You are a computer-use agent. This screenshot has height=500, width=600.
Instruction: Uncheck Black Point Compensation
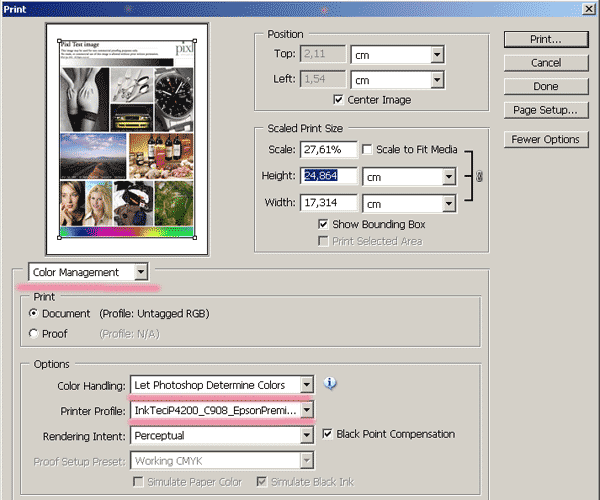tap(327, 434)
